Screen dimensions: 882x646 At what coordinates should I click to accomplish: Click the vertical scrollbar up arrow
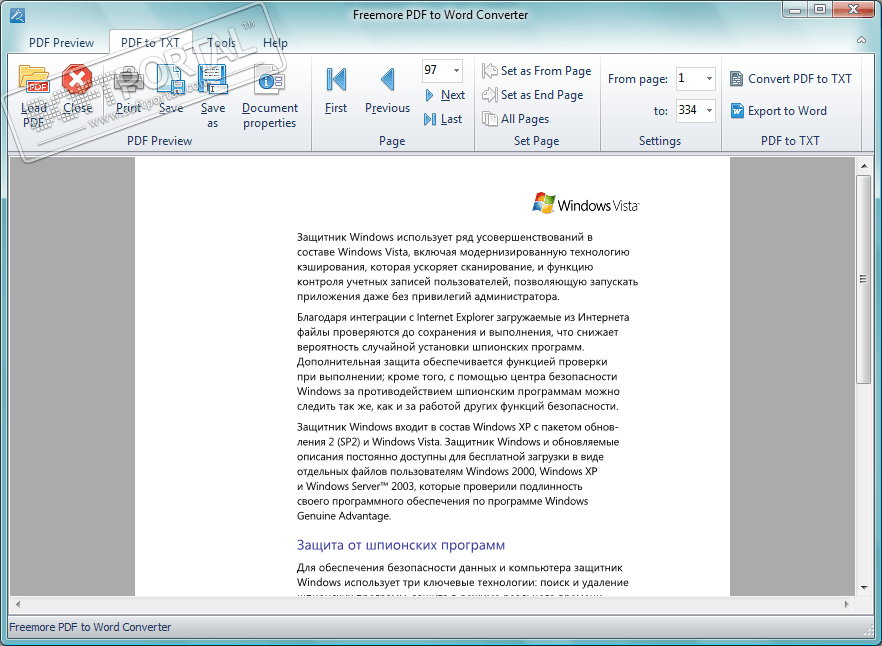pos(863,165)
